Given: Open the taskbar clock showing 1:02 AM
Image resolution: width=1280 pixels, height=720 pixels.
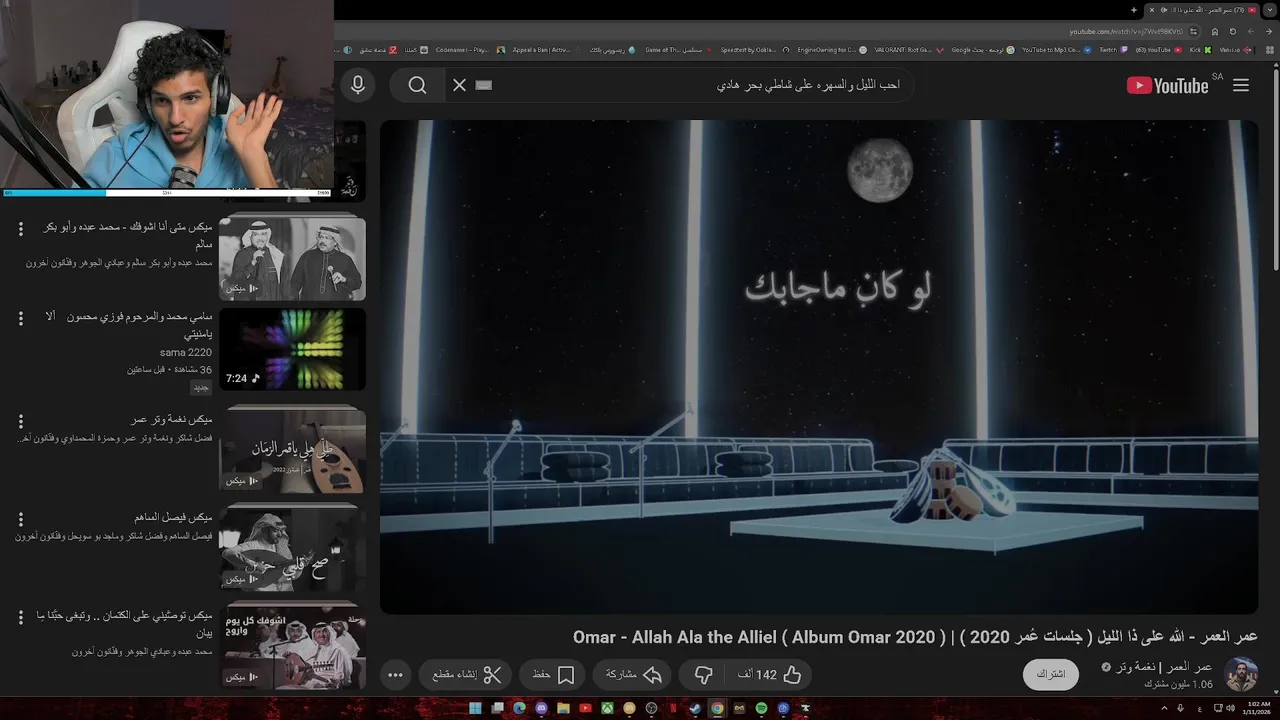Looking at the screenshot, I should (x=1256, y=708).
